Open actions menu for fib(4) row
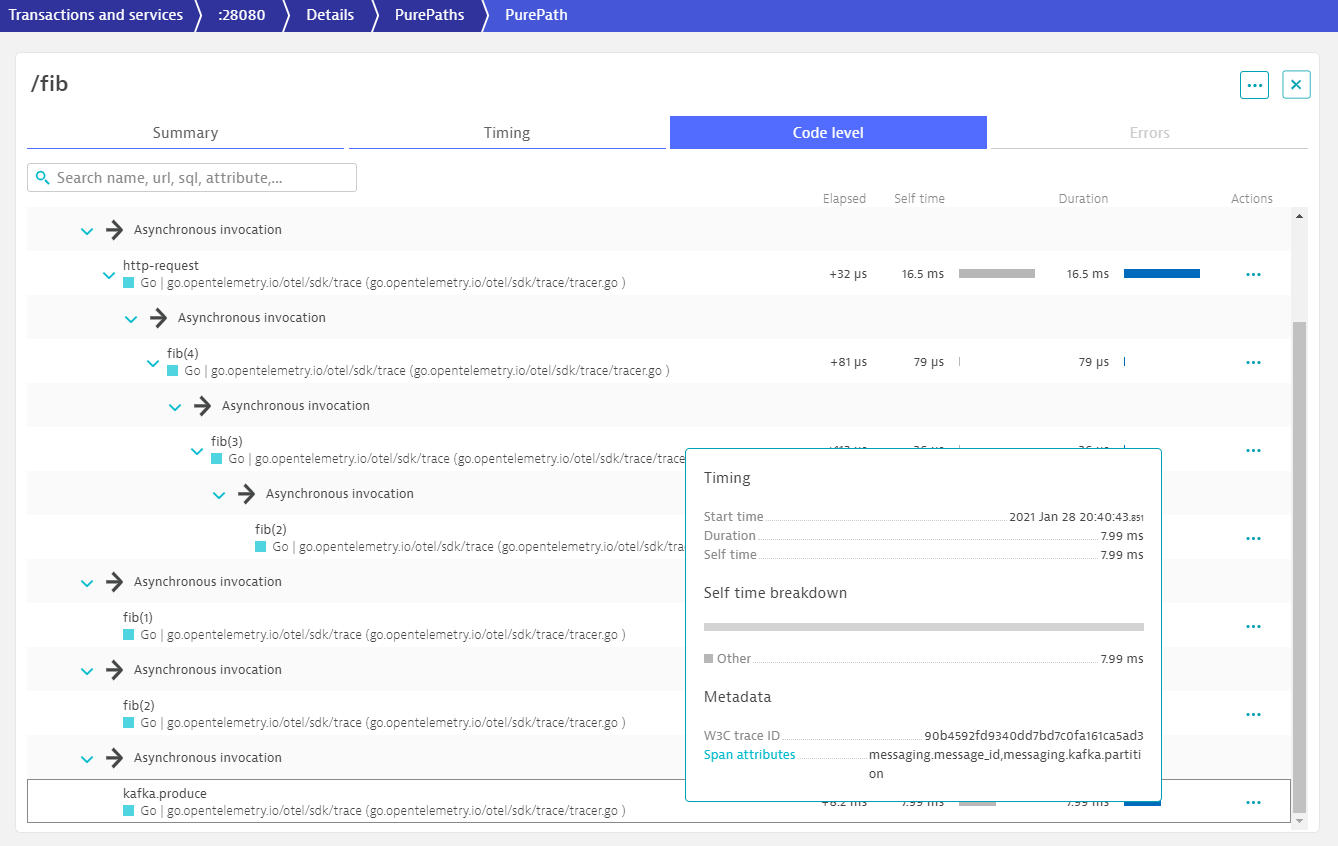Screen dimensions: 1338x846 tap(1254, 362)
